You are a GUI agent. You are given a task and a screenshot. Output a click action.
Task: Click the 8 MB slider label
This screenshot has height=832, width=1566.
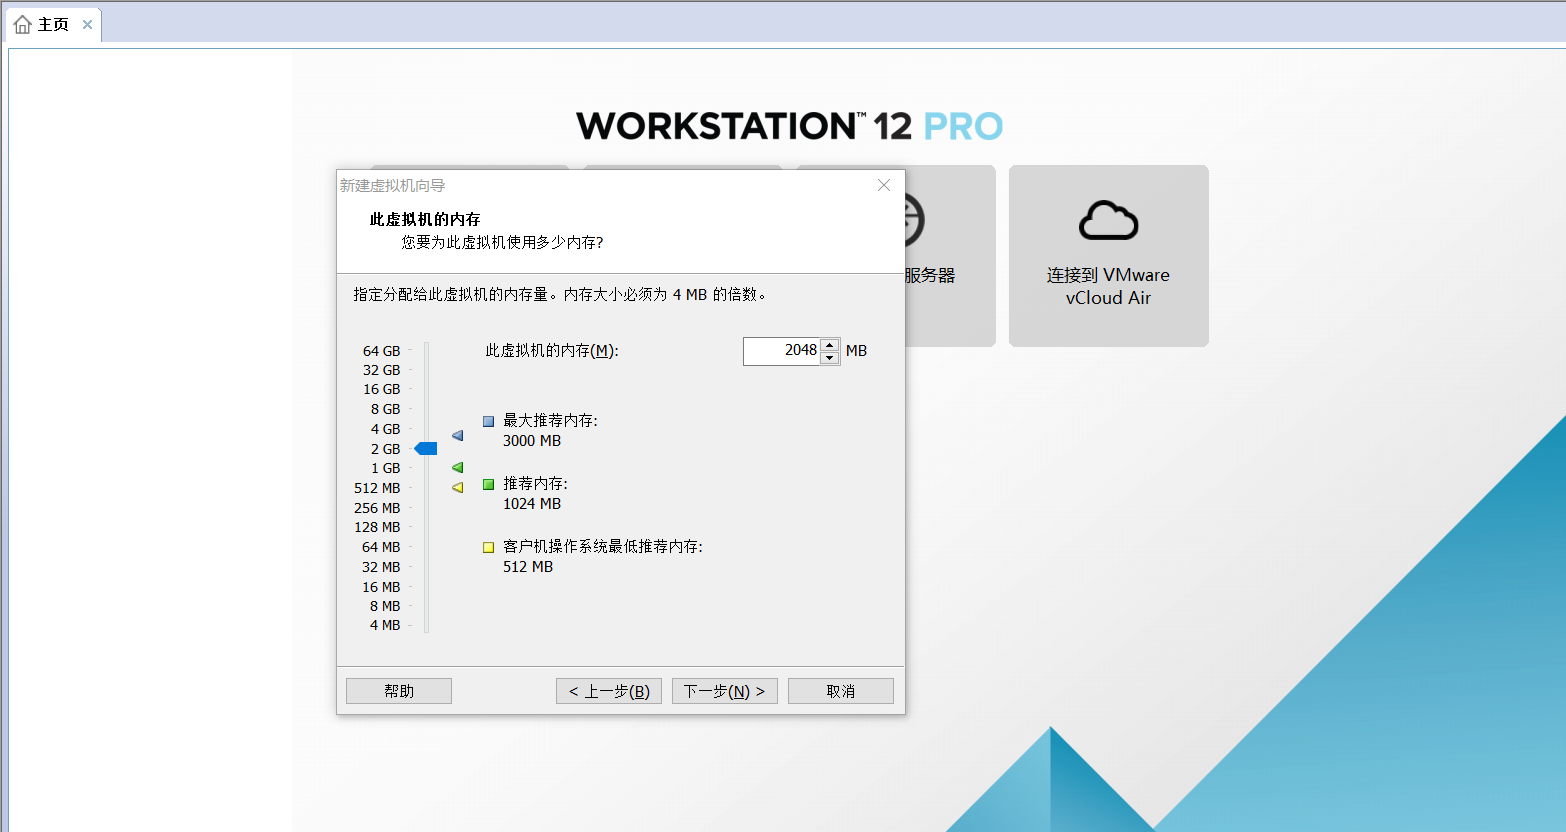(x=385, y=606)
